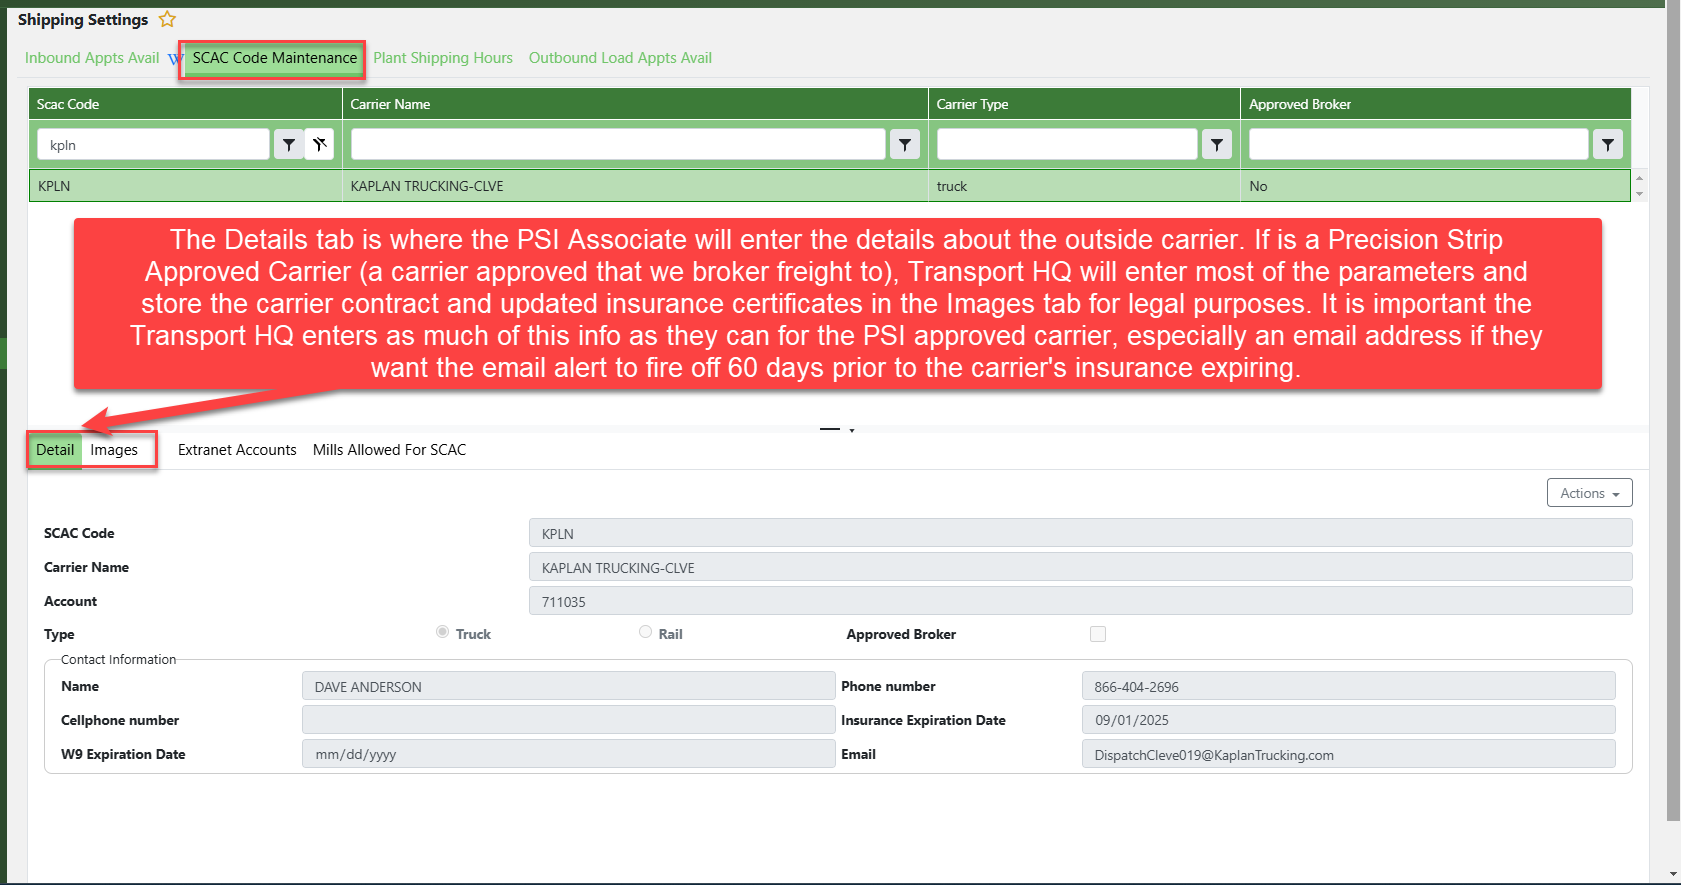Open the Actions dropdown
The image size is (1681, 885).
[1589, 493]
